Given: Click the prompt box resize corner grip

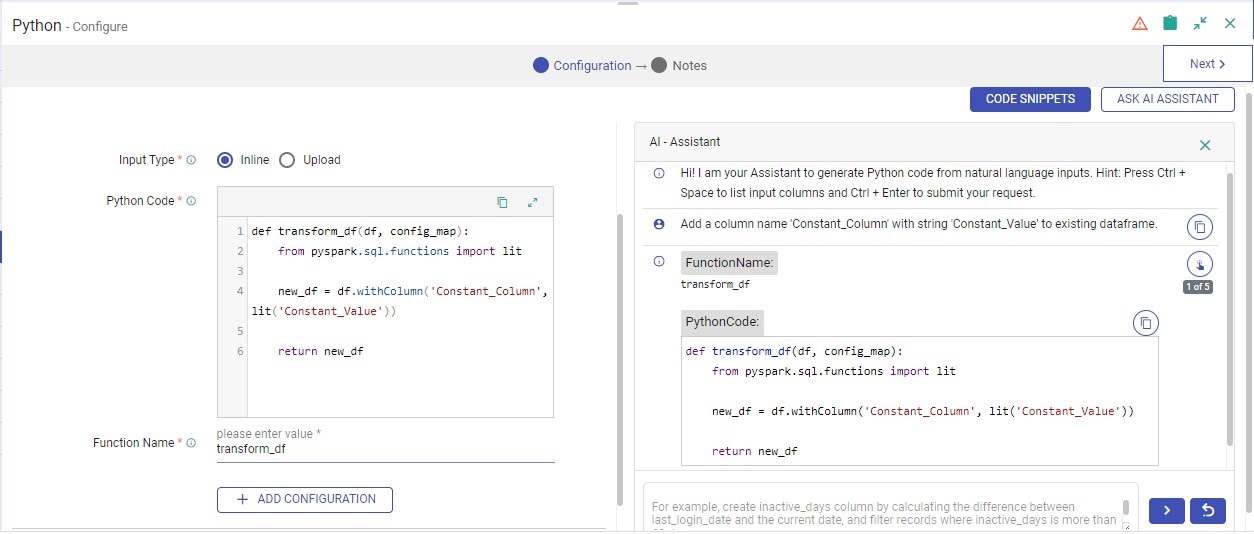Looking at the screenshot, I should coord(1127,528).
